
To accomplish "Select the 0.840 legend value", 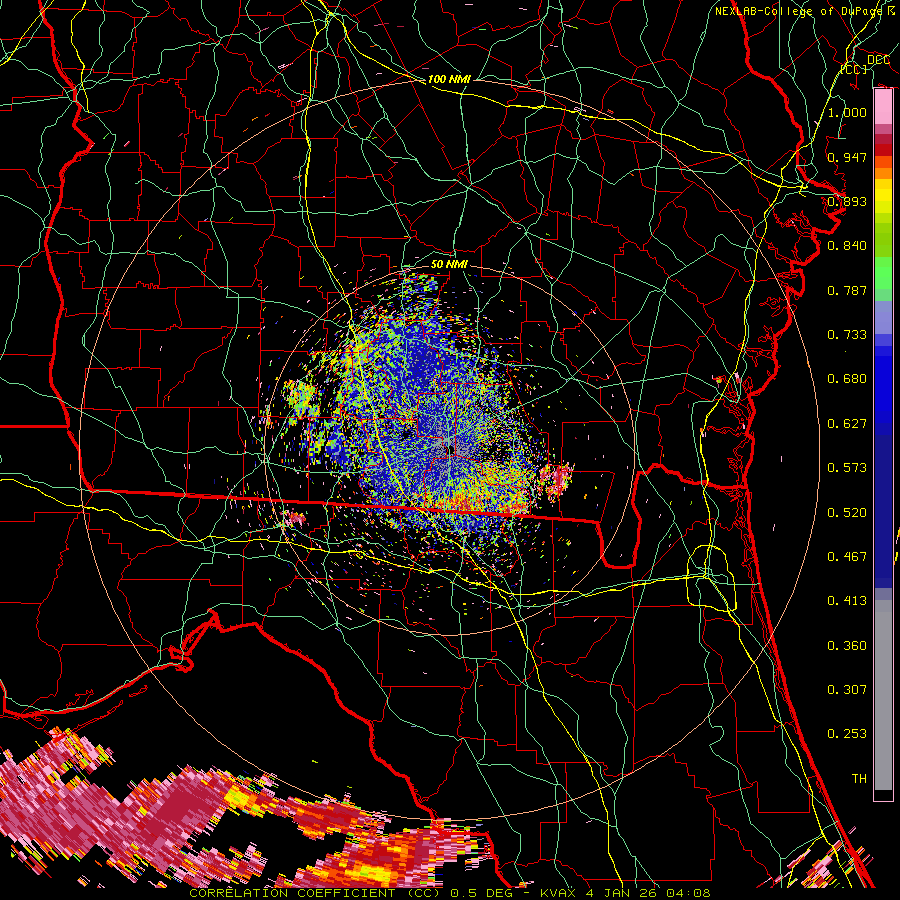I will tap(847, 245).
